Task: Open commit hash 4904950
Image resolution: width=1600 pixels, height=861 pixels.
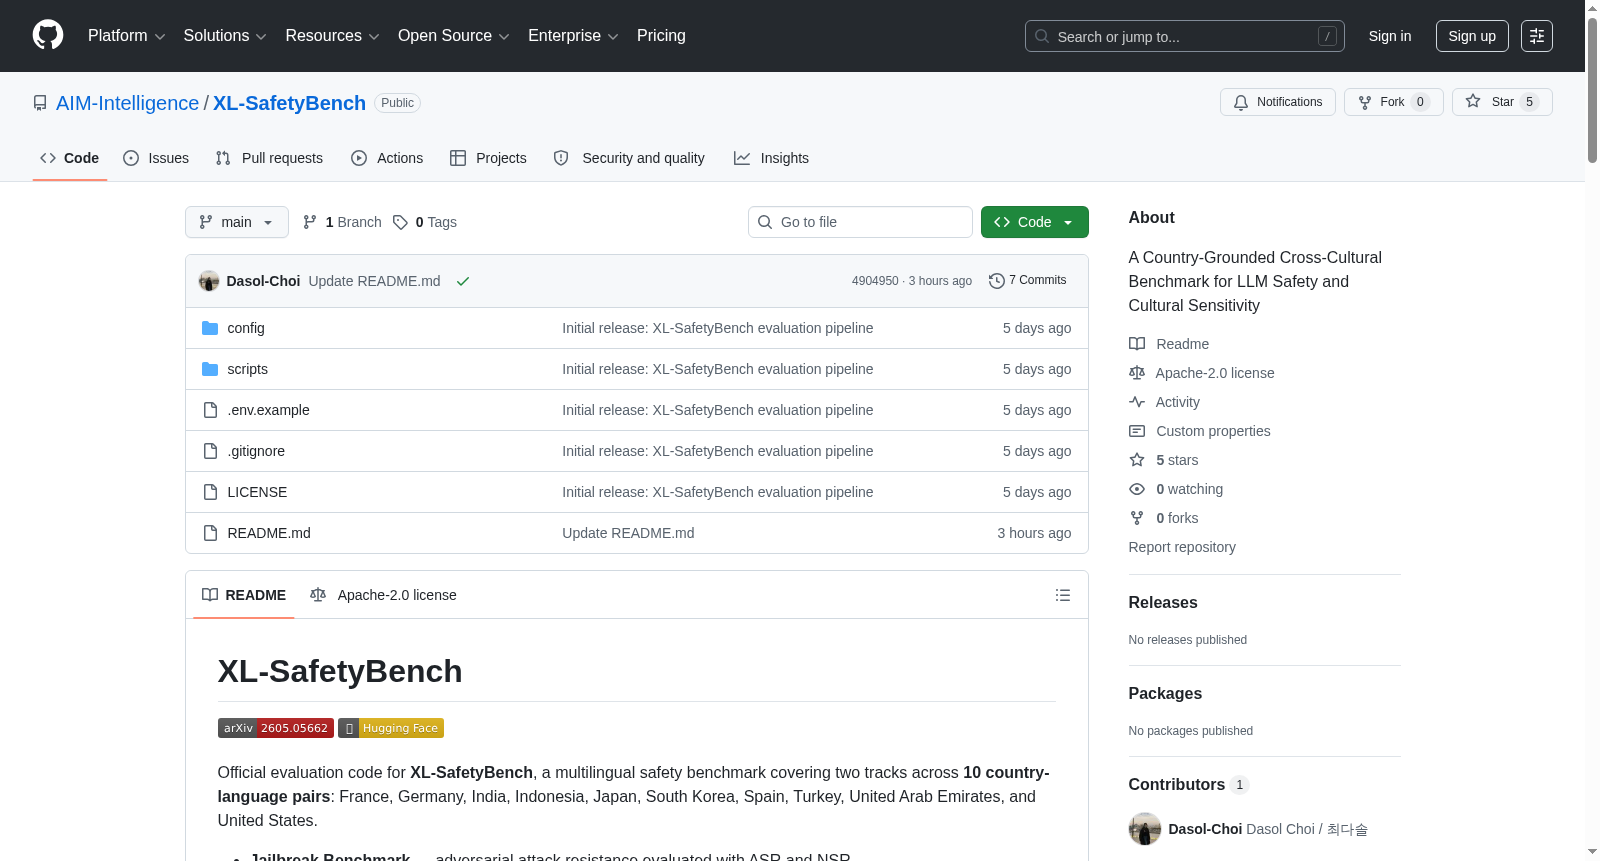Action: point(875,281)
